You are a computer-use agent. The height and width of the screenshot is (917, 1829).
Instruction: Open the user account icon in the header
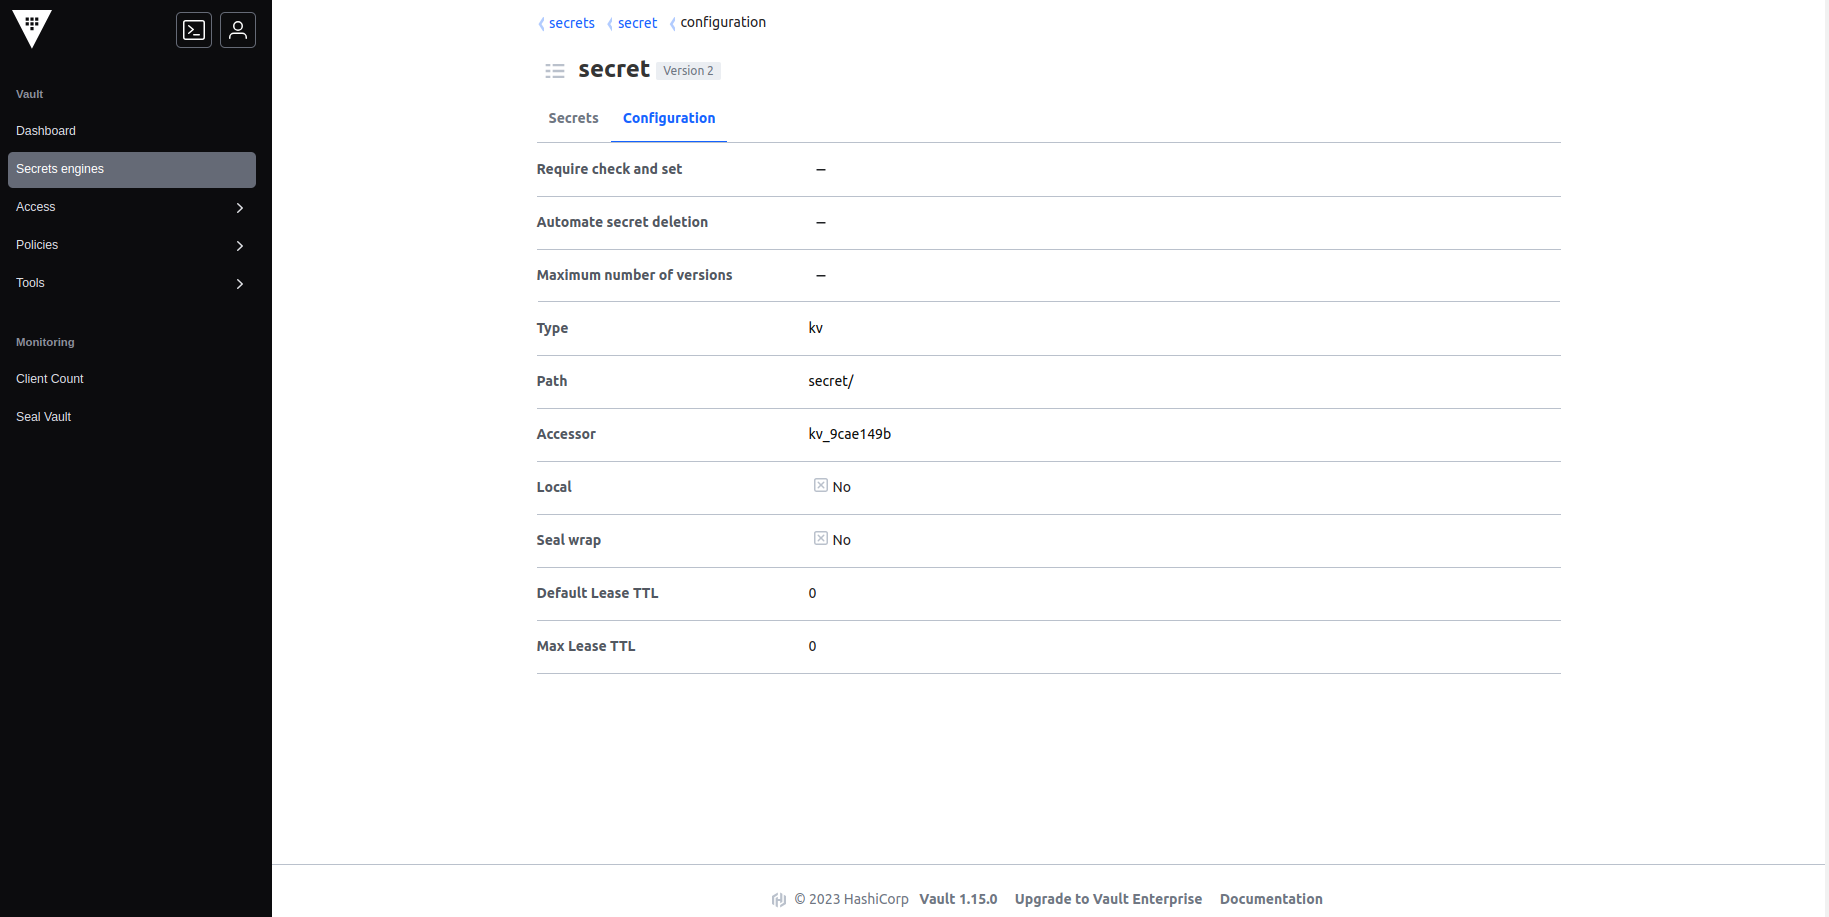click(237, 30)
